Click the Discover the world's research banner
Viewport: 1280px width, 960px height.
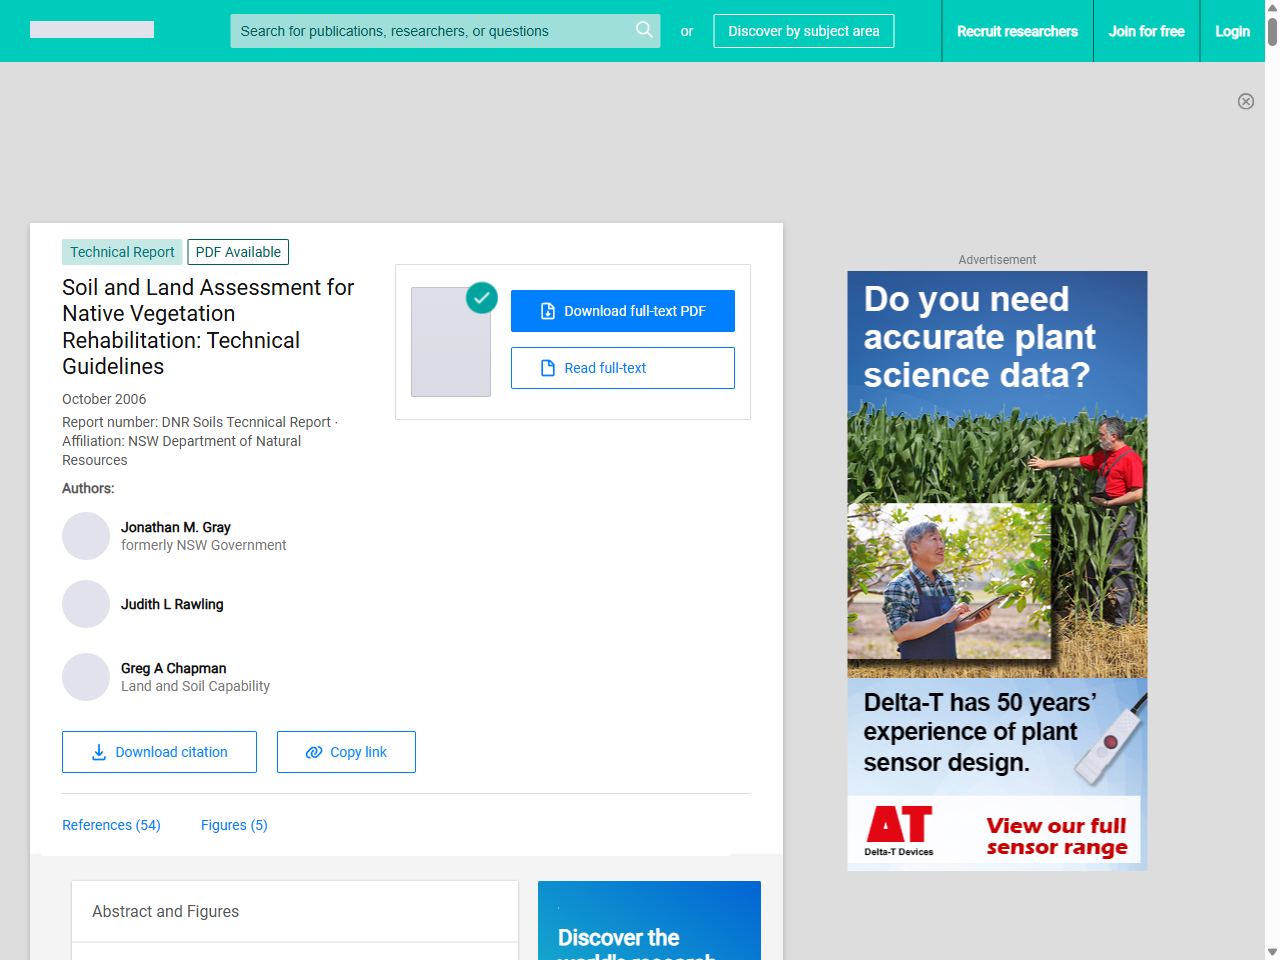coord(649,921)
